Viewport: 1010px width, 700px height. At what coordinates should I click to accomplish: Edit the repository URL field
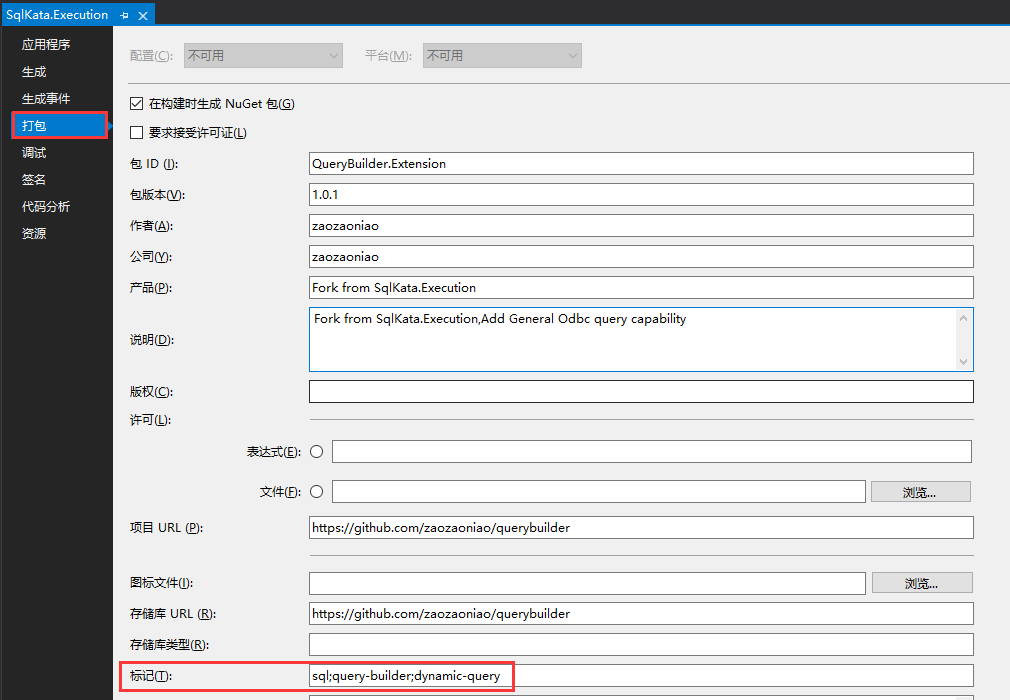coord(641,614)
